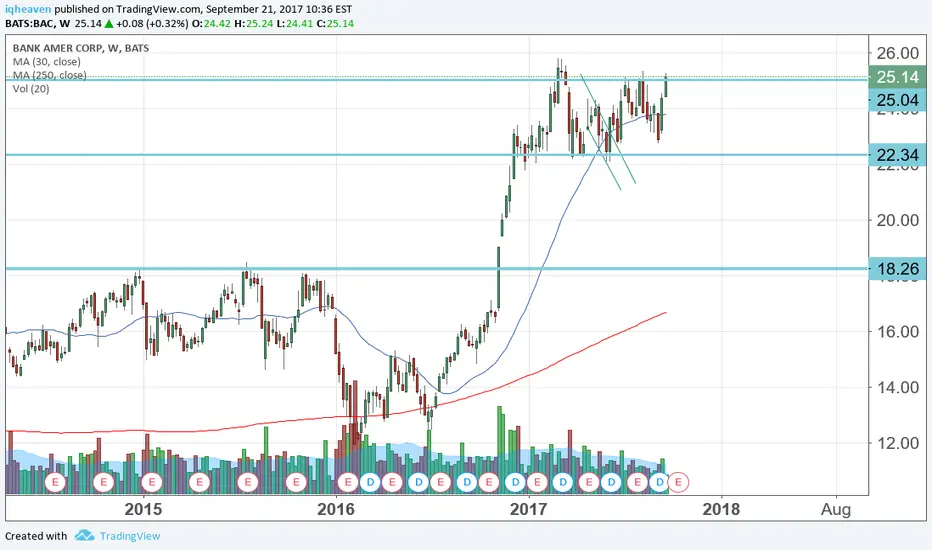Screen dimensions: 932x550
Task: Open the TradingView link beside Created with
Action: tap(130, 536)
